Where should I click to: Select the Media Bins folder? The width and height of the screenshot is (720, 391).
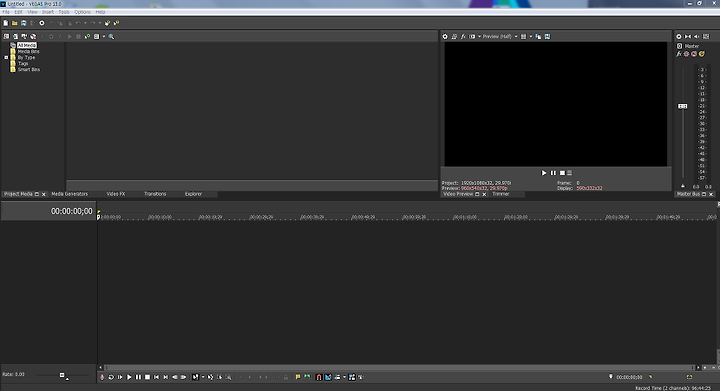pos(28,51)
